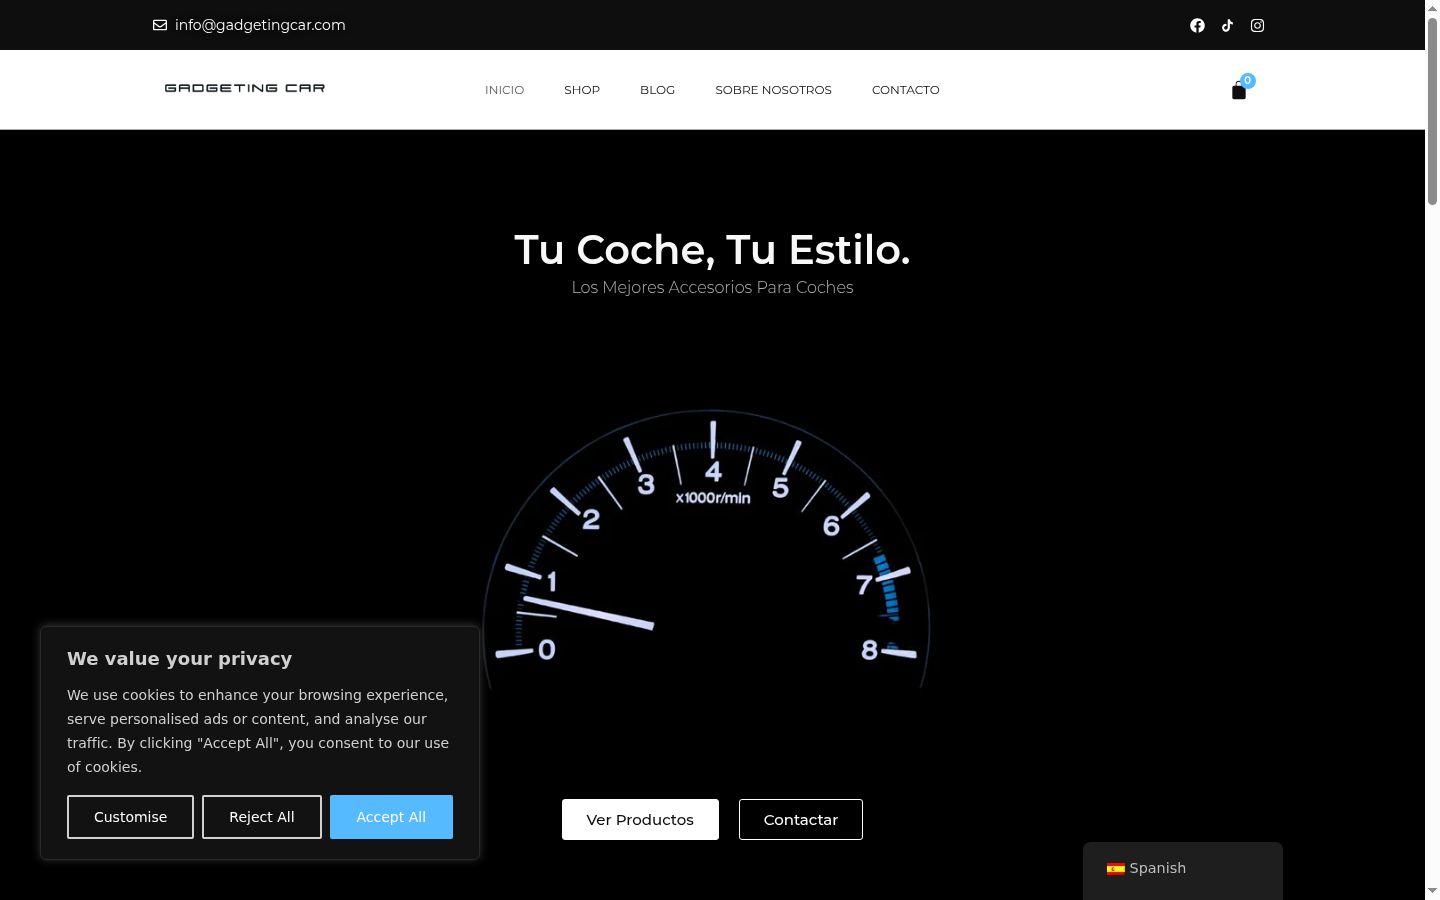Open the Facebook social icon
The image size is (1440, 900).
(1197, 25)
